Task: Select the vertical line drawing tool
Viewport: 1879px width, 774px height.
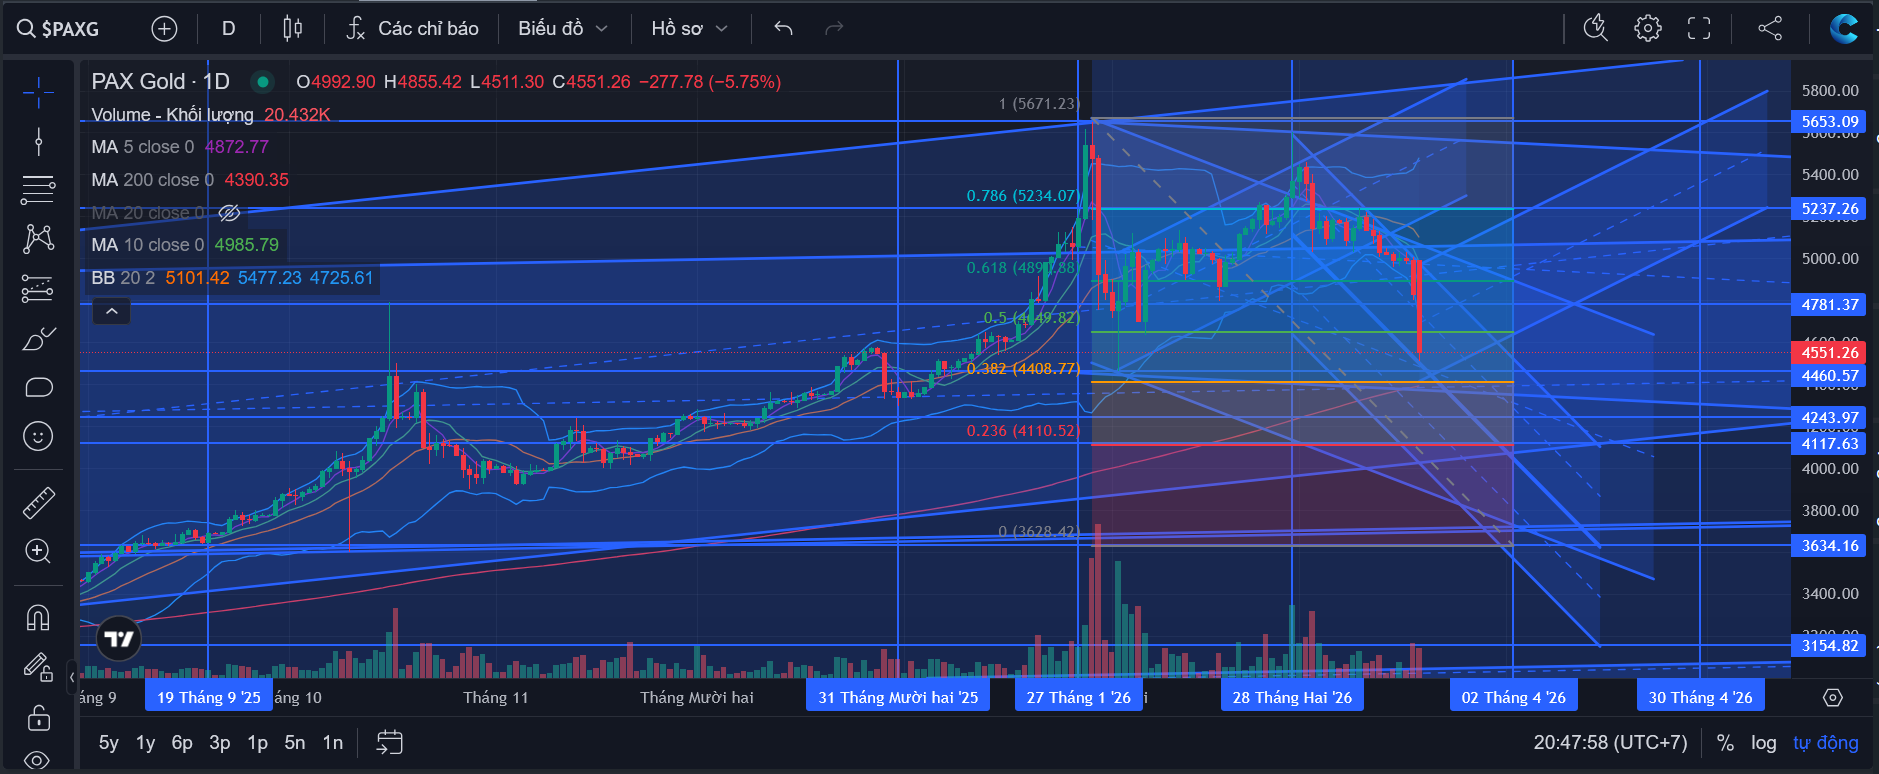Action: pyautogui.click(x=38, y=141)
